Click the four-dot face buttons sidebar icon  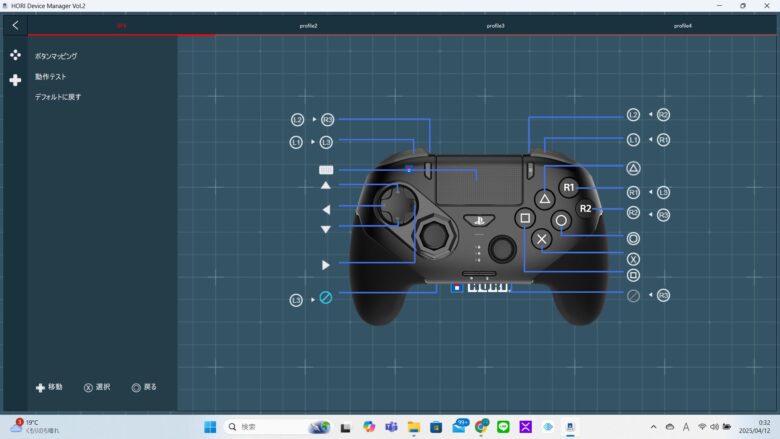coord(15,55)
